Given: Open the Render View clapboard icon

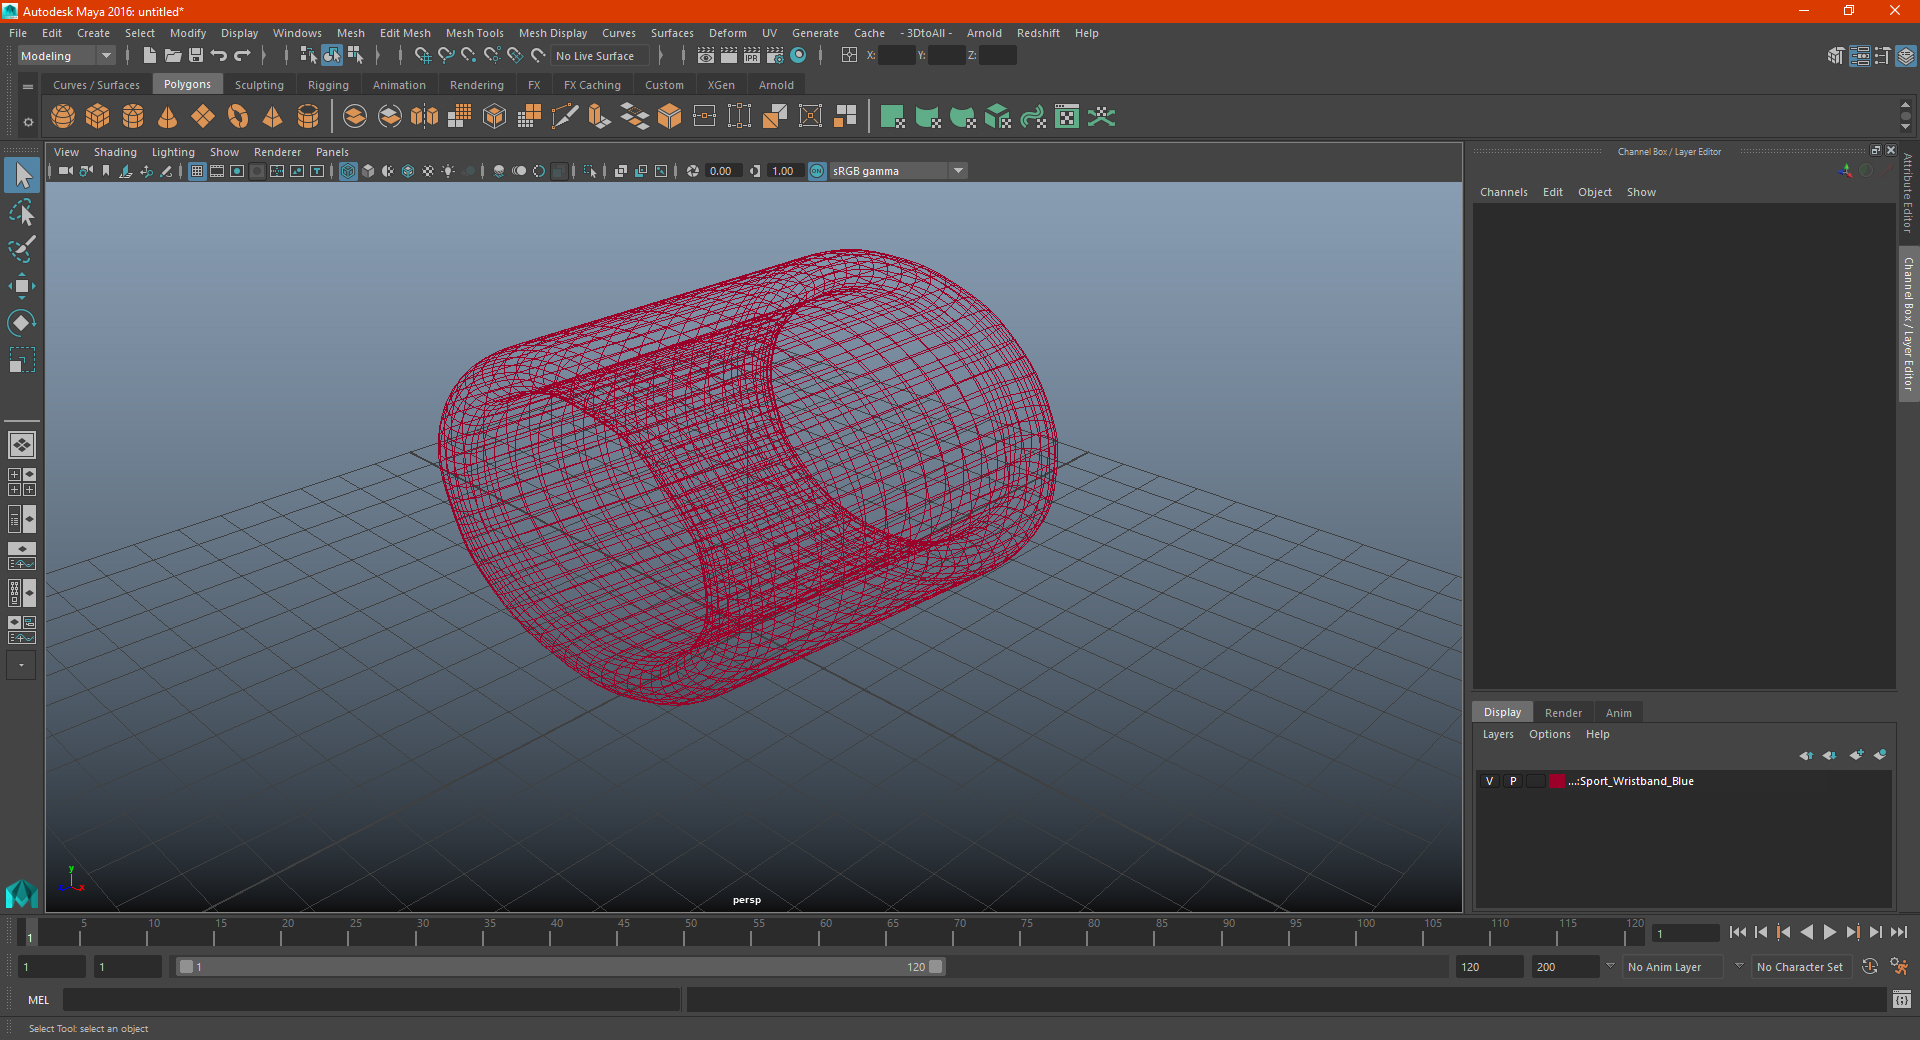Looking at the screenshot, I should coord(706,56).
